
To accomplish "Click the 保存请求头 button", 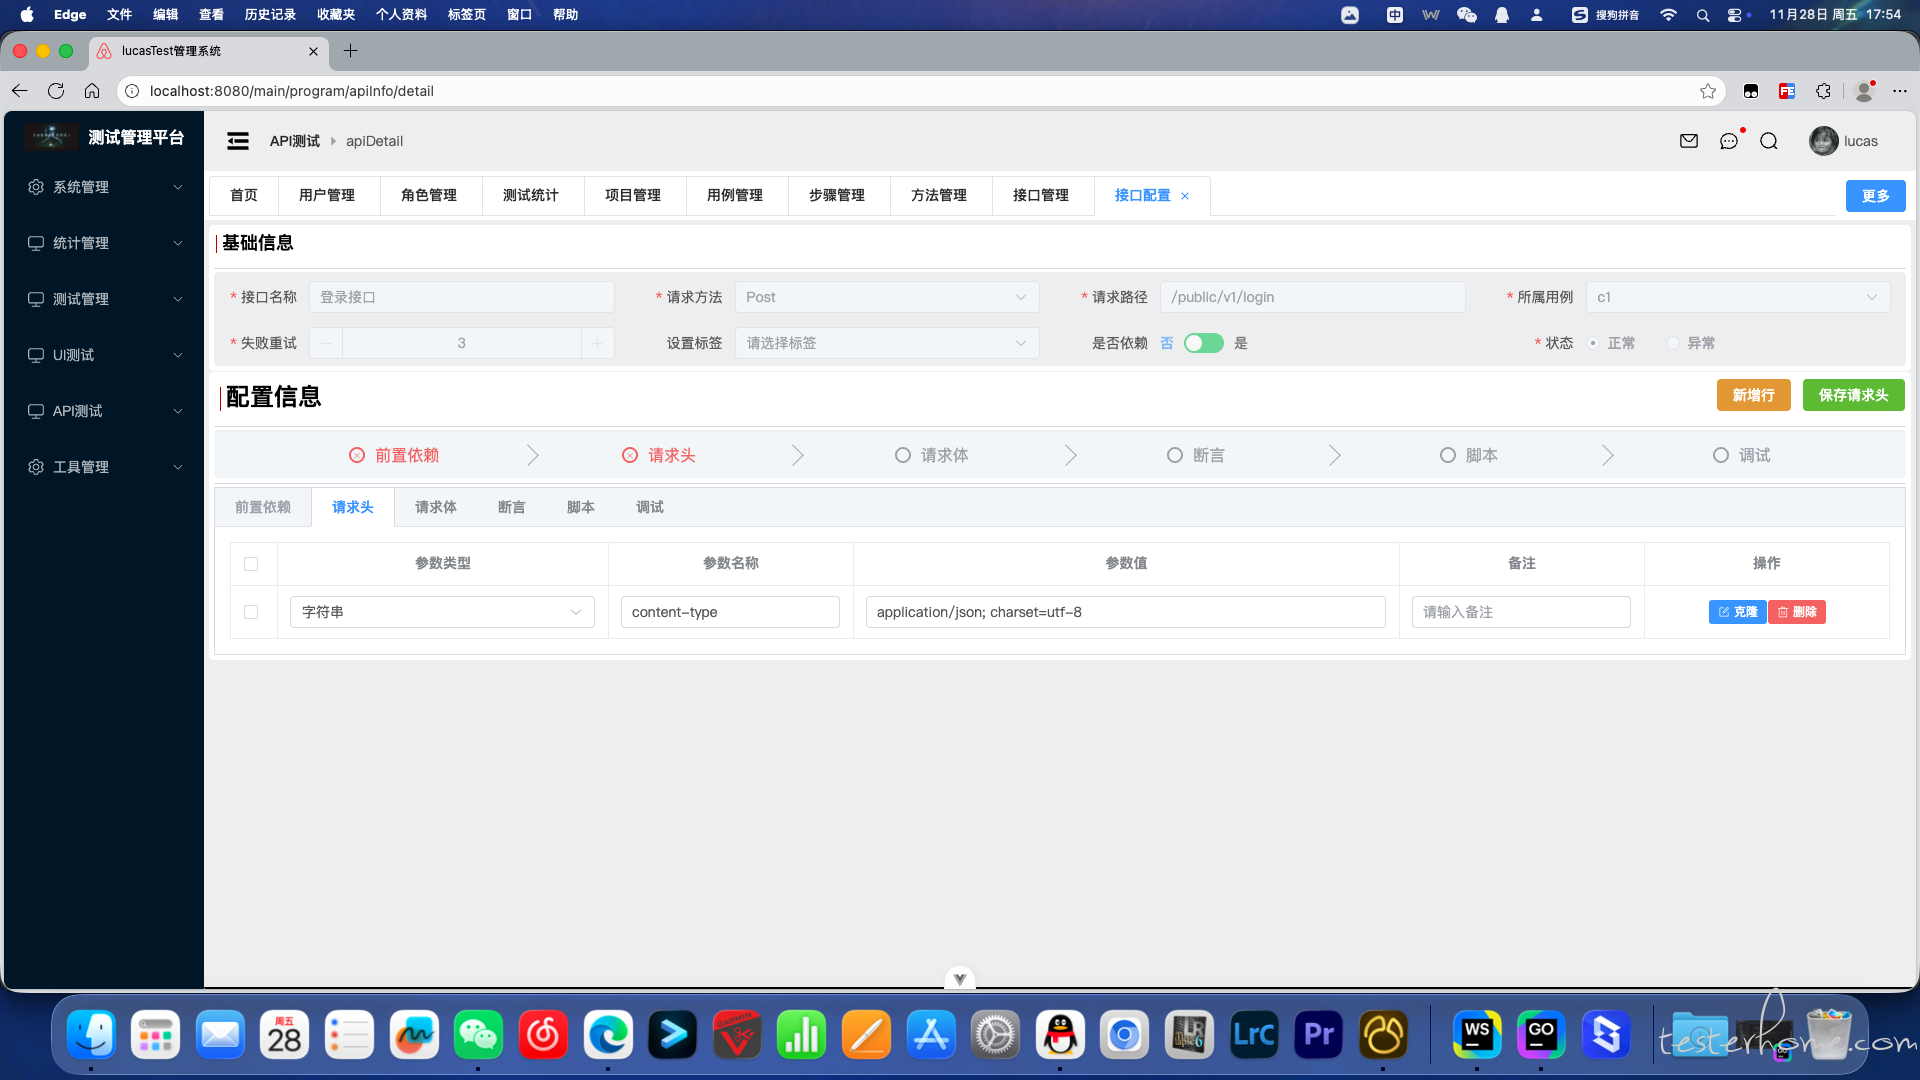I will tap(1853, 395).
